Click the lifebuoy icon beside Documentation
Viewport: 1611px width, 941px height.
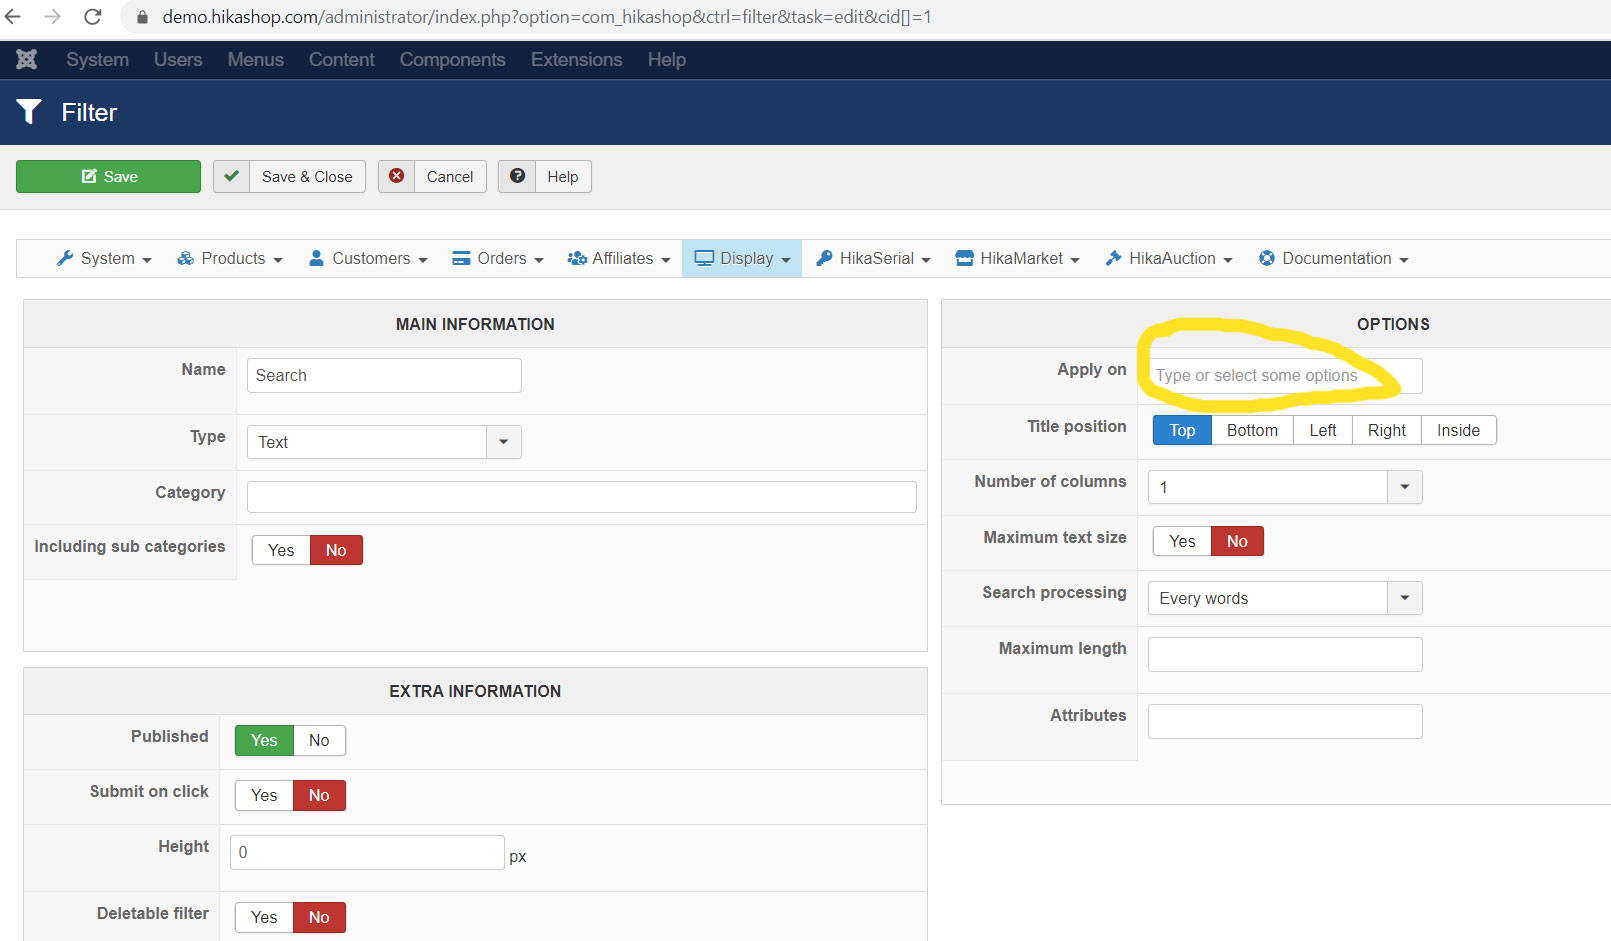pyautogui.click(x=1267, y=258)
